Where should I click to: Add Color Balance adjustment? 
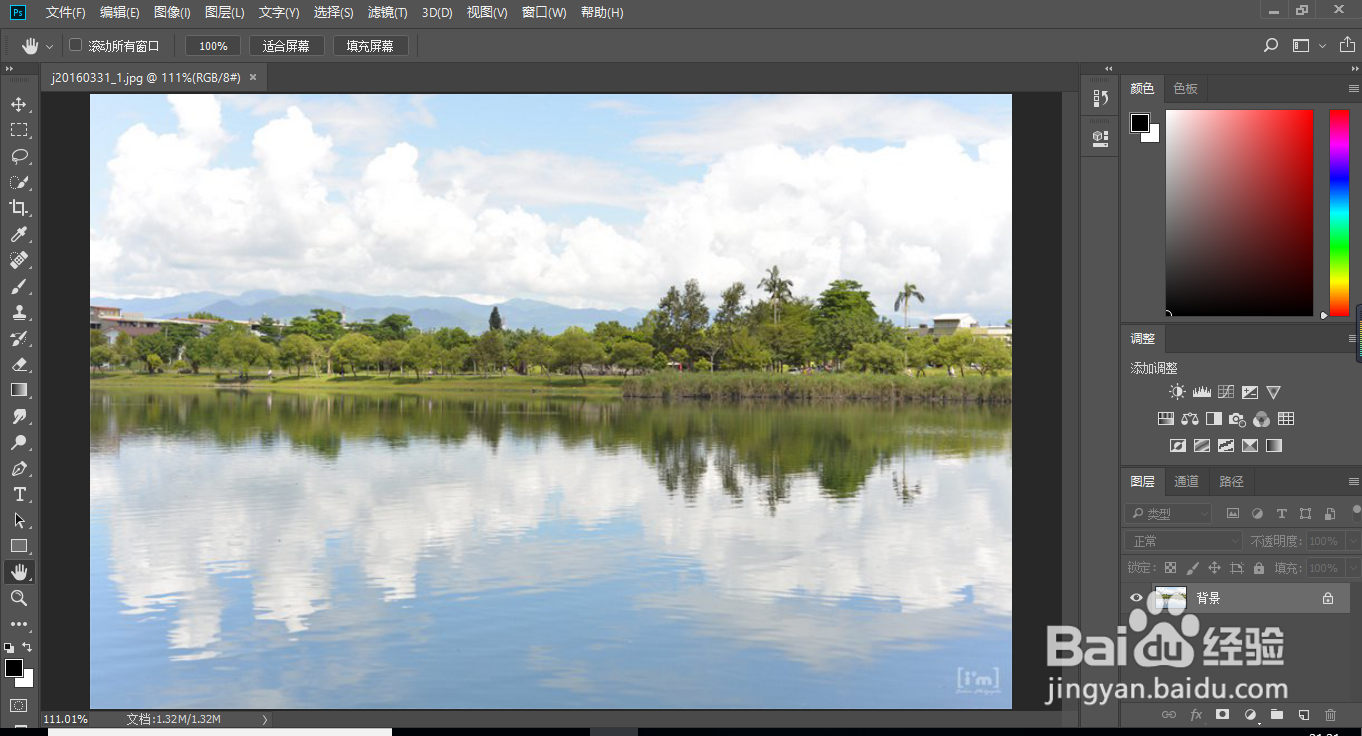point(1189,419)
